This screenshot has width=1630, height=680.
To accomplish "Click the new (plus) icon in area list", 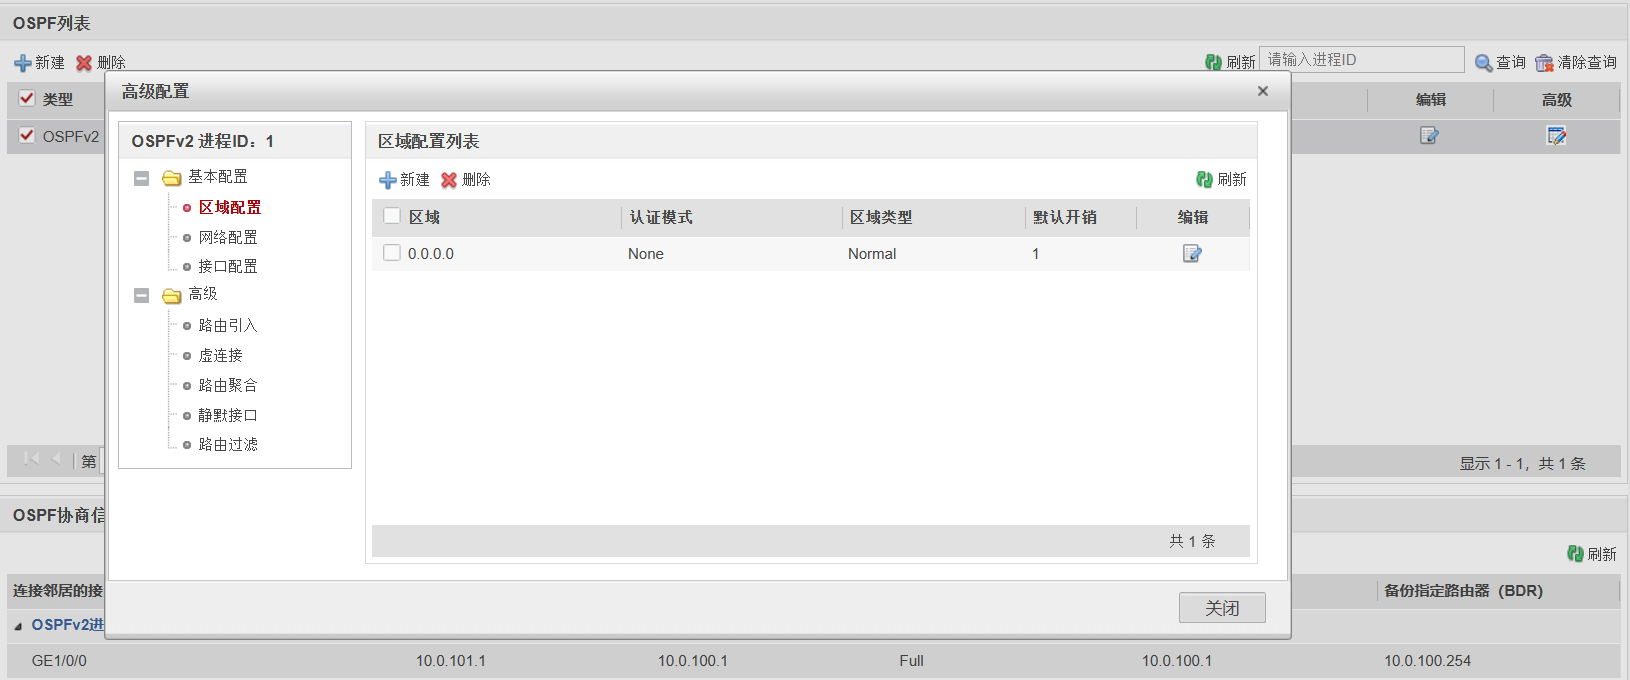I will tap(388, 180).
